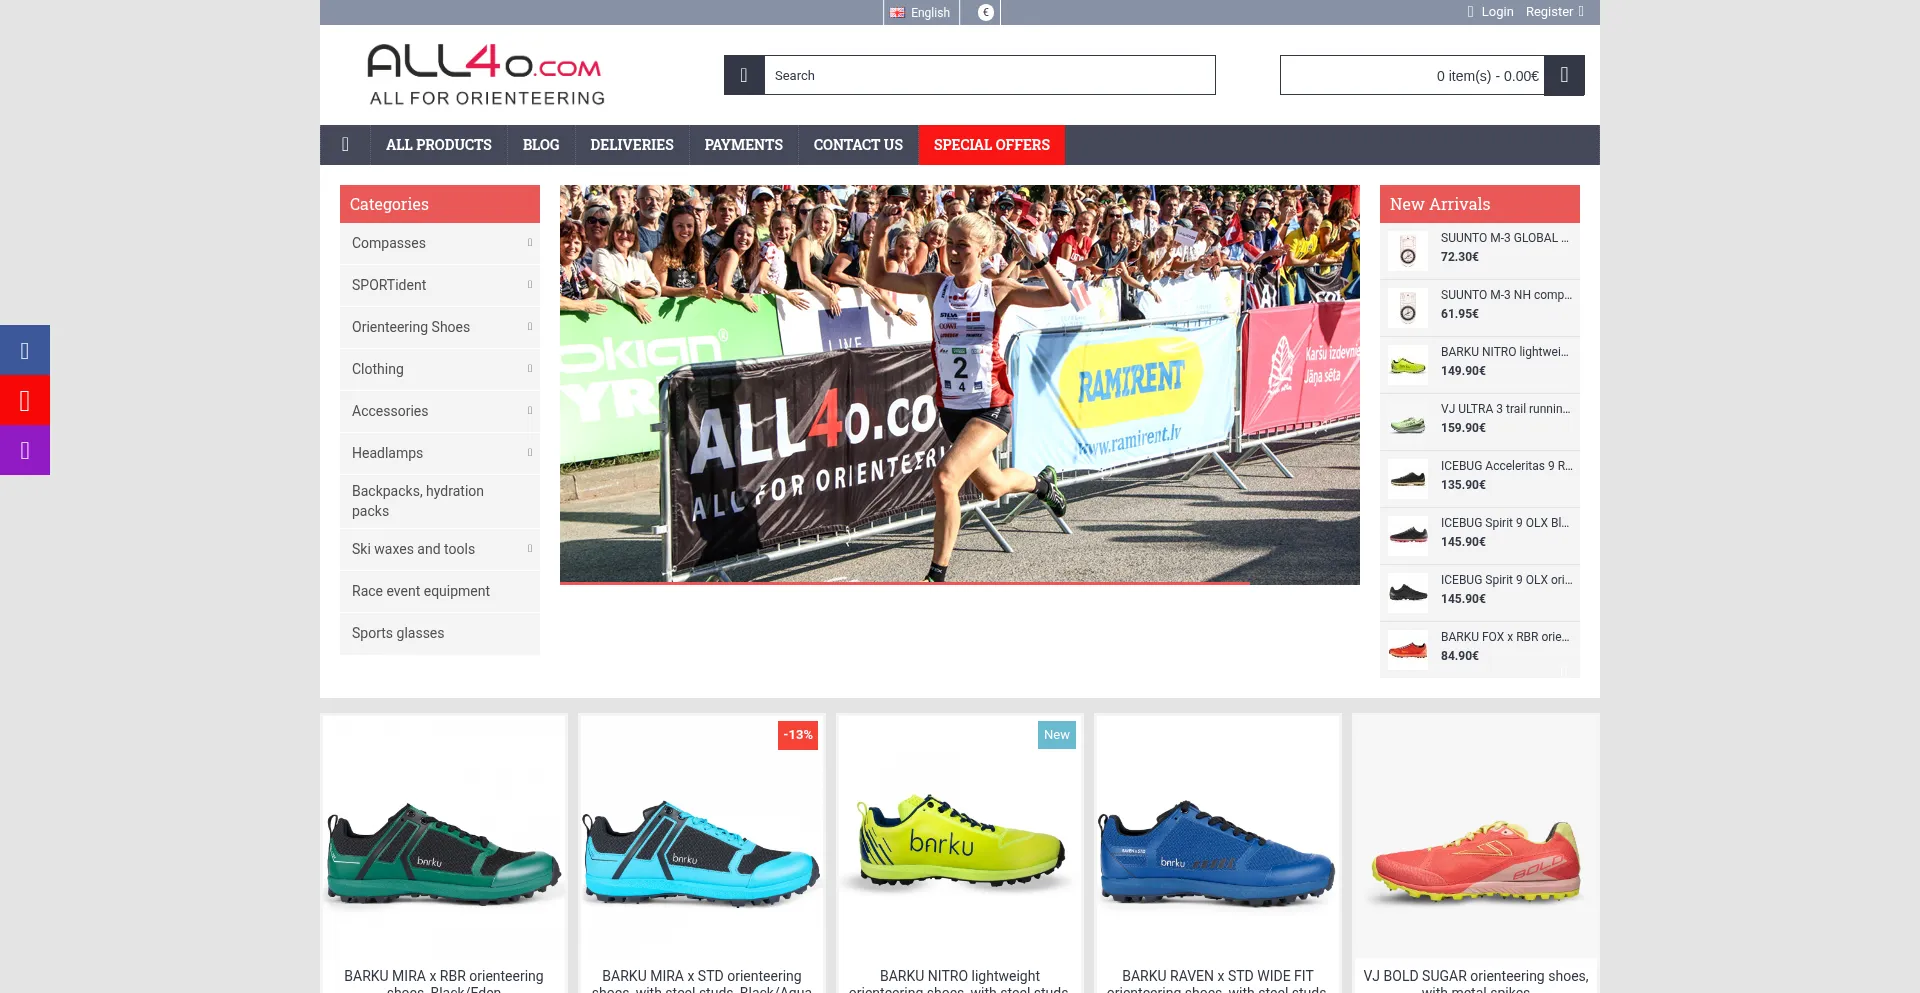Click yellow BARKU NITRO shoe image
This screenshot has height=993, width=1920.
[960, 840]
